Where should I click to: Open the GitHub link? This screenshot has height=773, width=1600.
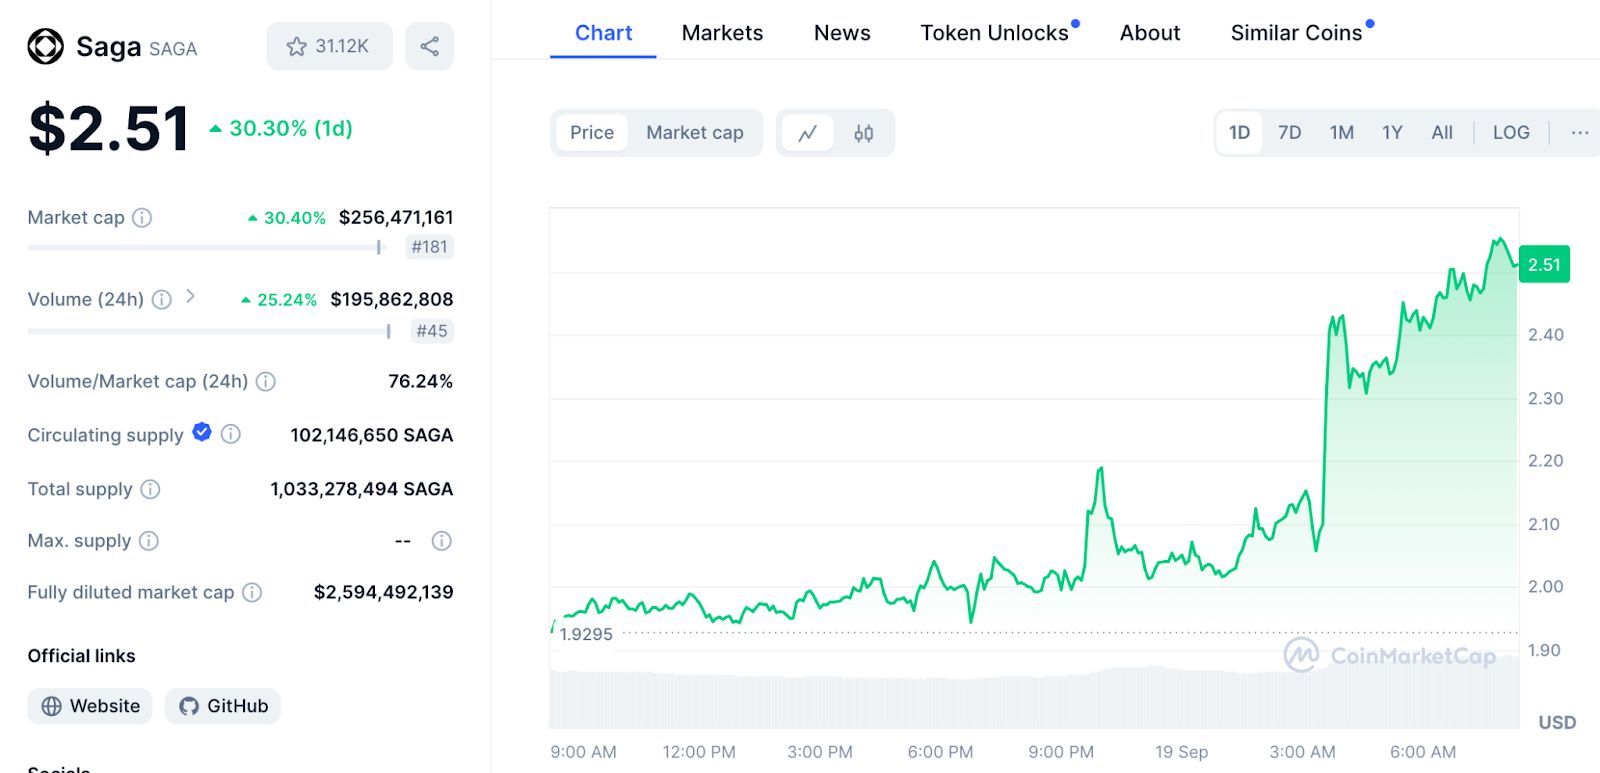click(223, 706)
